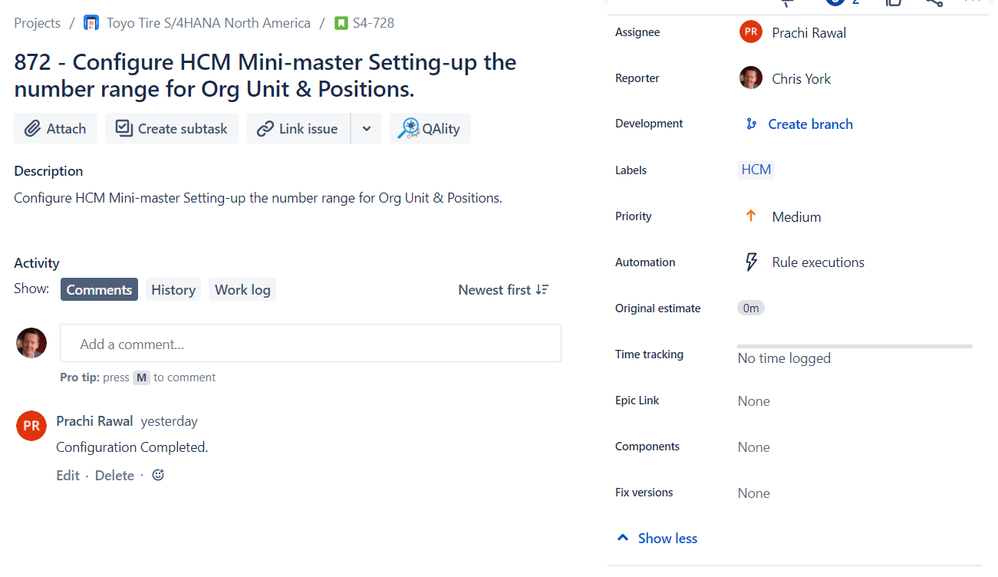
Task: Click the yesterday timestamp on the comment
Action: pos(169,421)
